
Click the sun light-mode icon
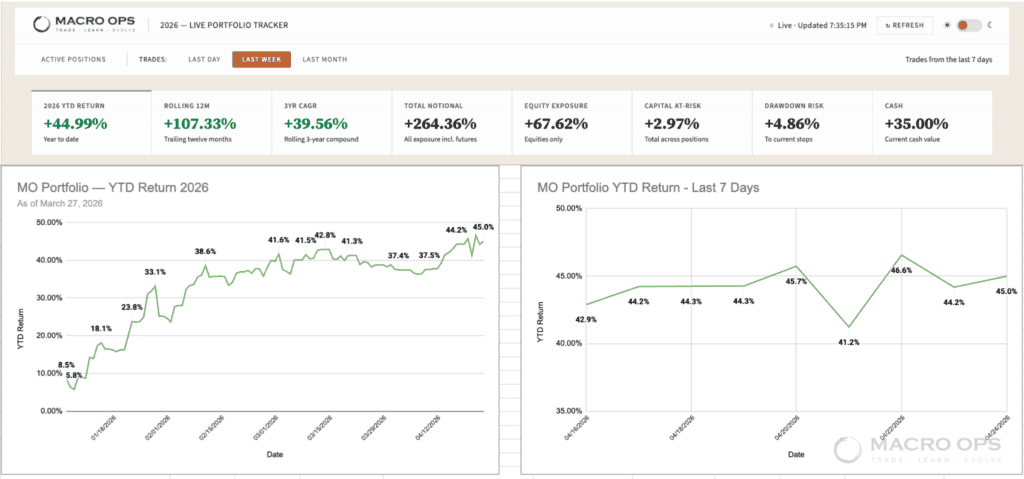coord(945,25)
